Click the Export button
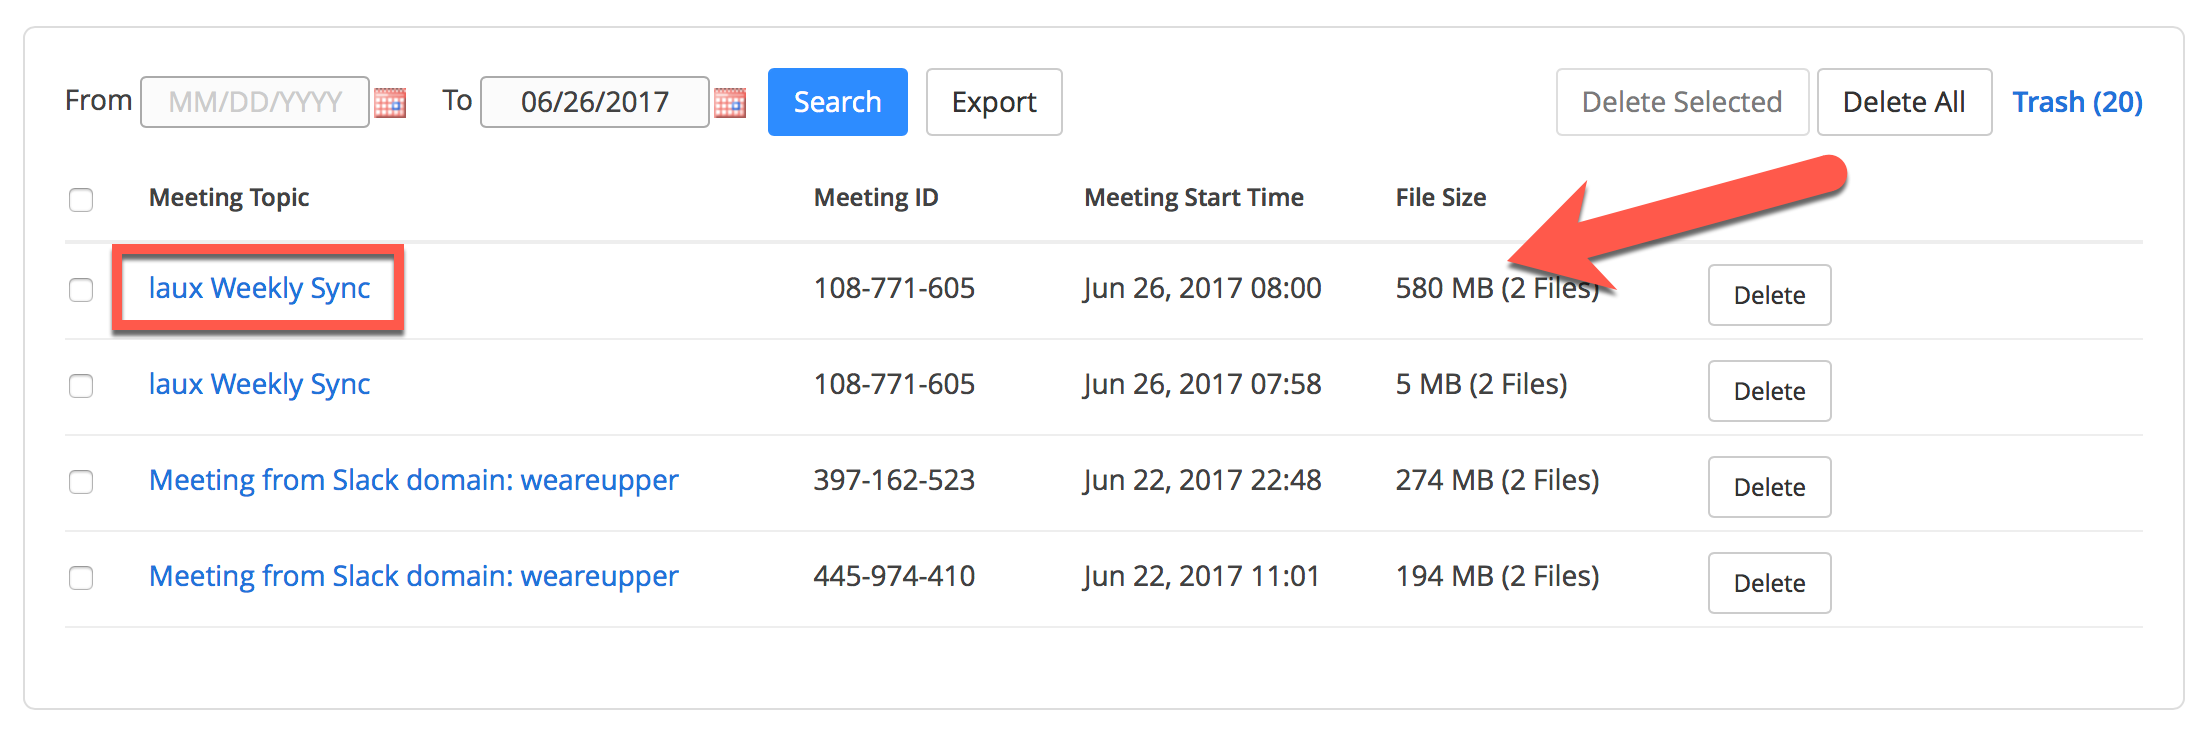This screenshot has height=734, width=2198. coord(993,101)
